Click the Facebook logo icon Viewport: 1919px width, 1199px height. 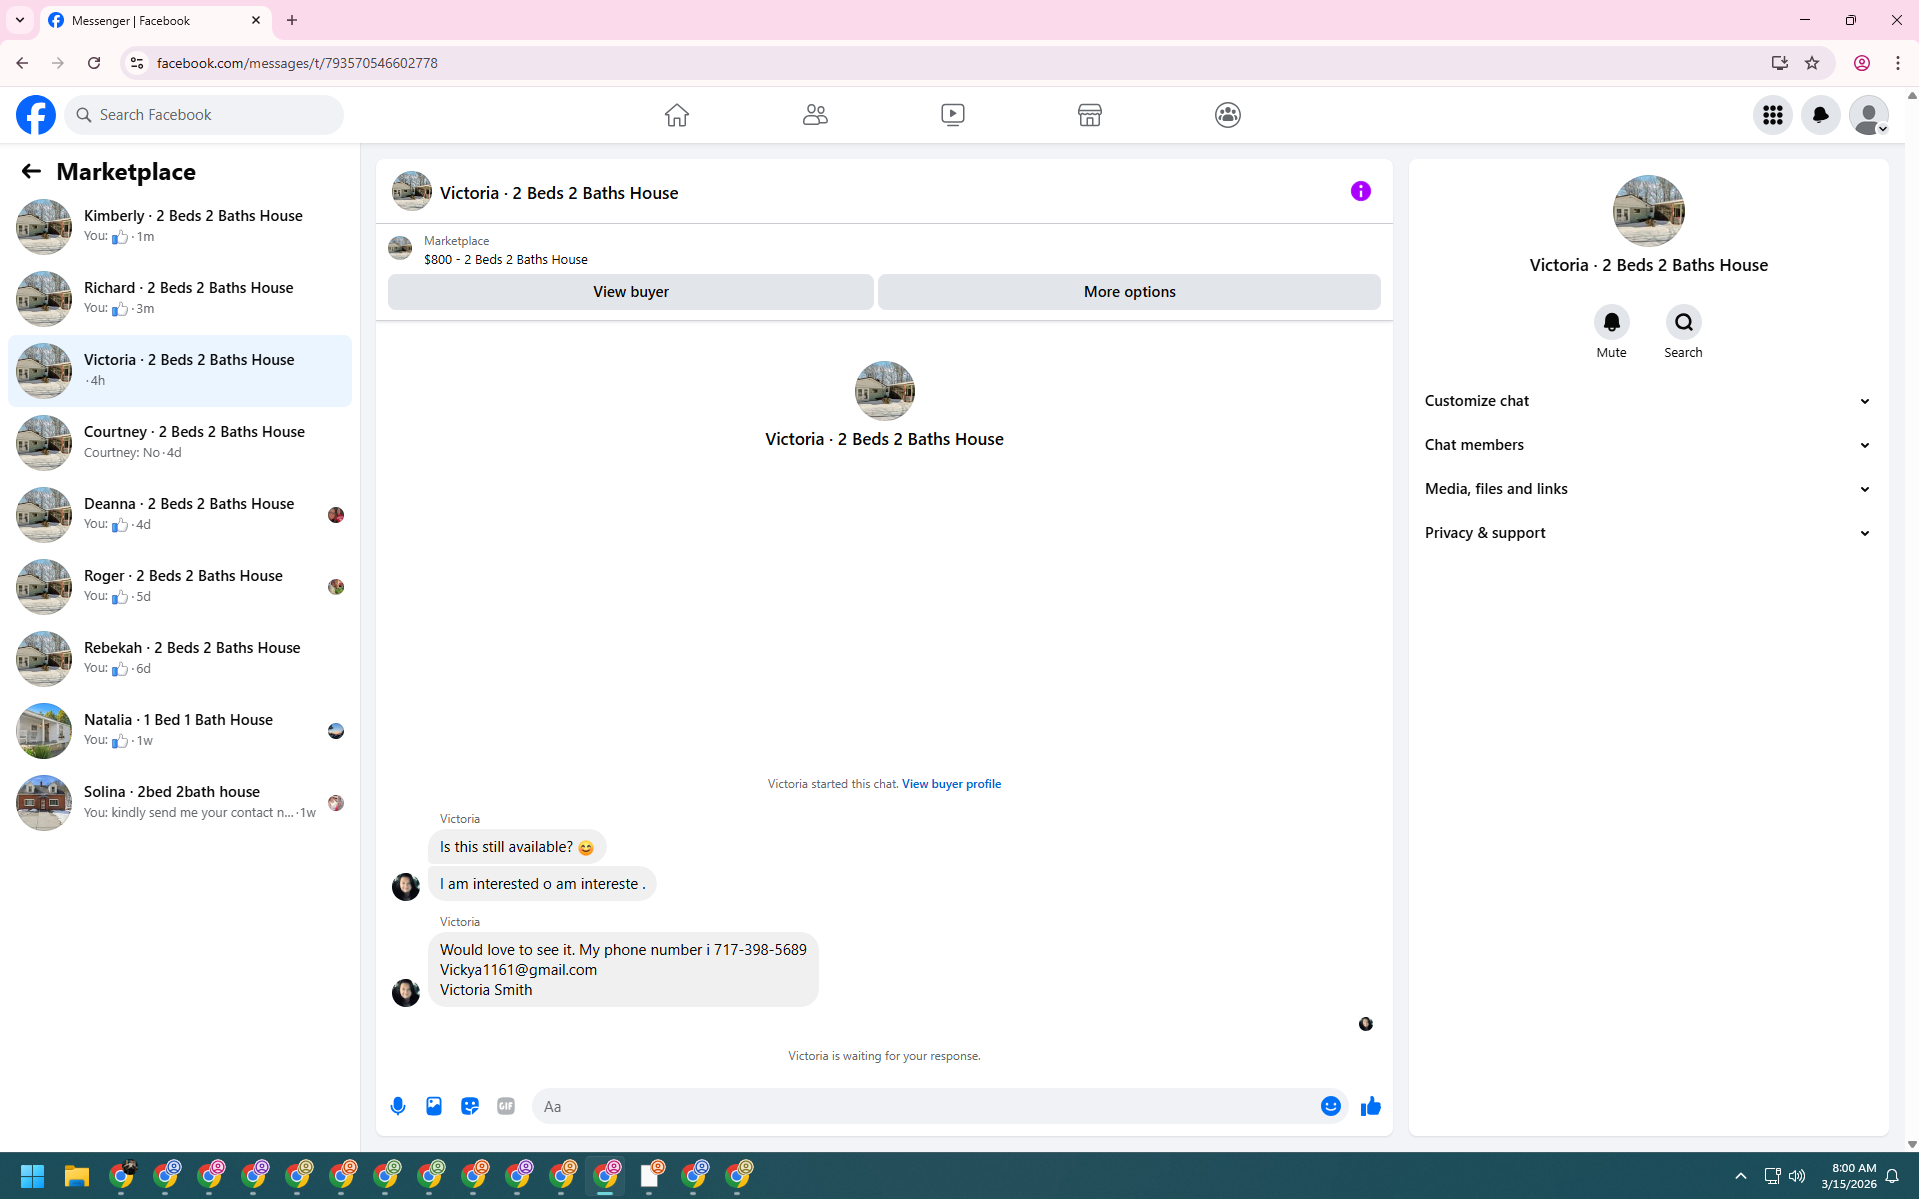tap(36, 115)
